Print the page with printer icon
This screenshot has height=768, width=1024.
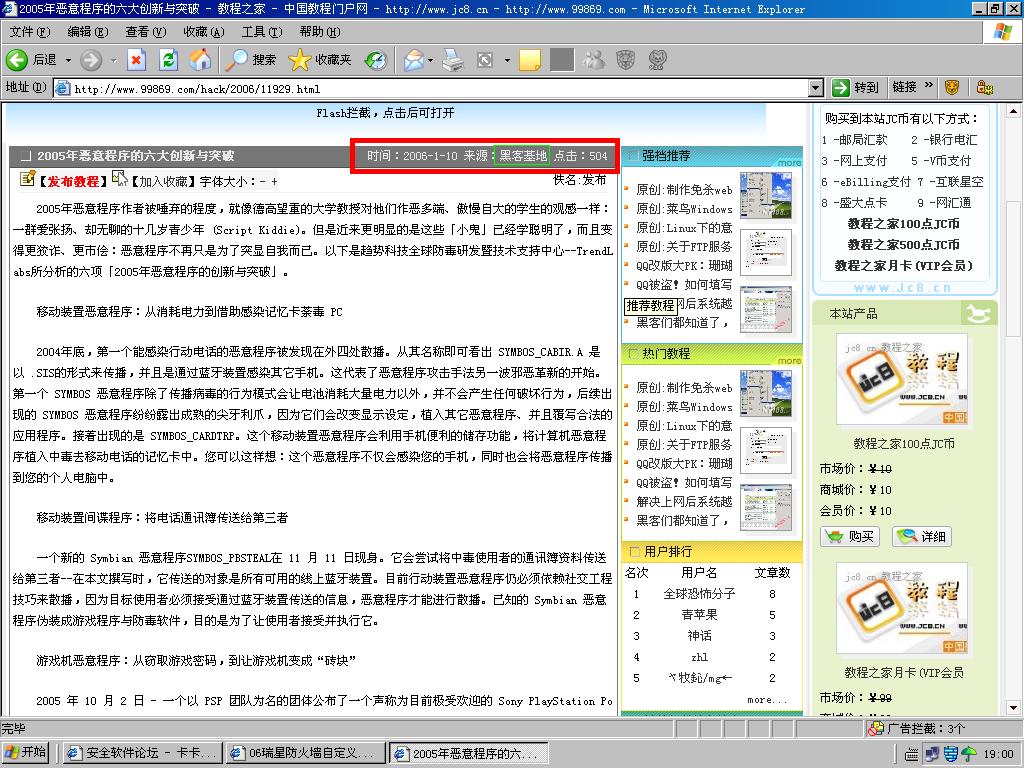453,60
